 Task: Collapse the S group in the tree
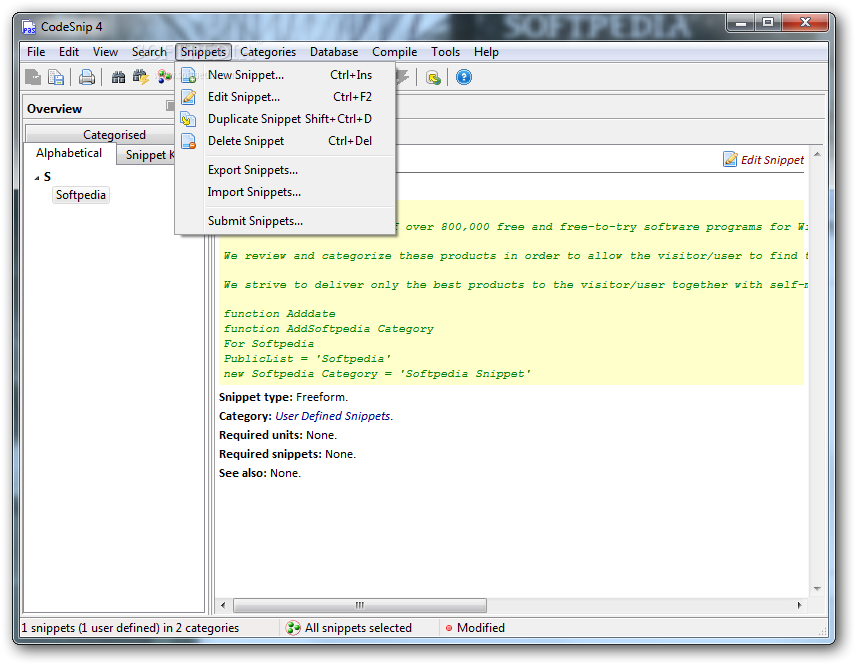(x=37, y=177)
